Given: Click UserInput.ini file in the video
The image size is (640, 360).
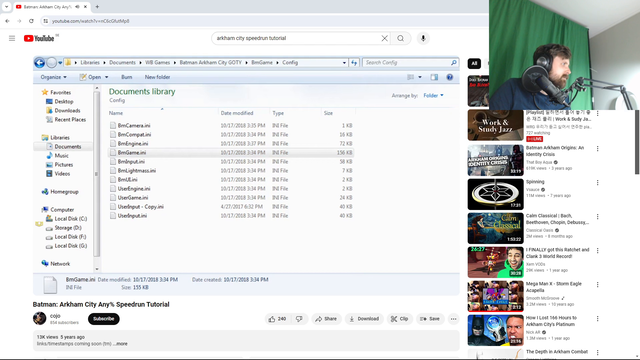Looking at the screenshot, I should [x=132, y=216].
